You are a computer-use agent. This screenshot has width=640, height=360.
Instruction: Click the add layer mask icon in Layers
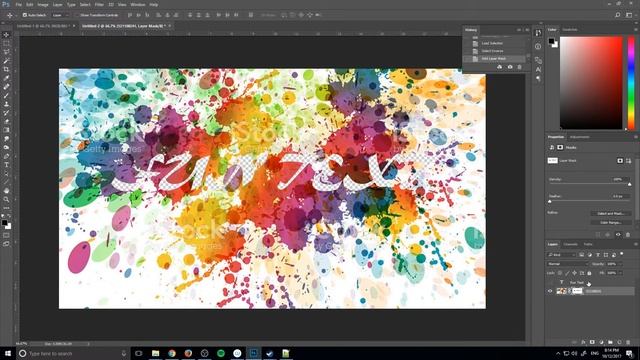pos(592,342)
